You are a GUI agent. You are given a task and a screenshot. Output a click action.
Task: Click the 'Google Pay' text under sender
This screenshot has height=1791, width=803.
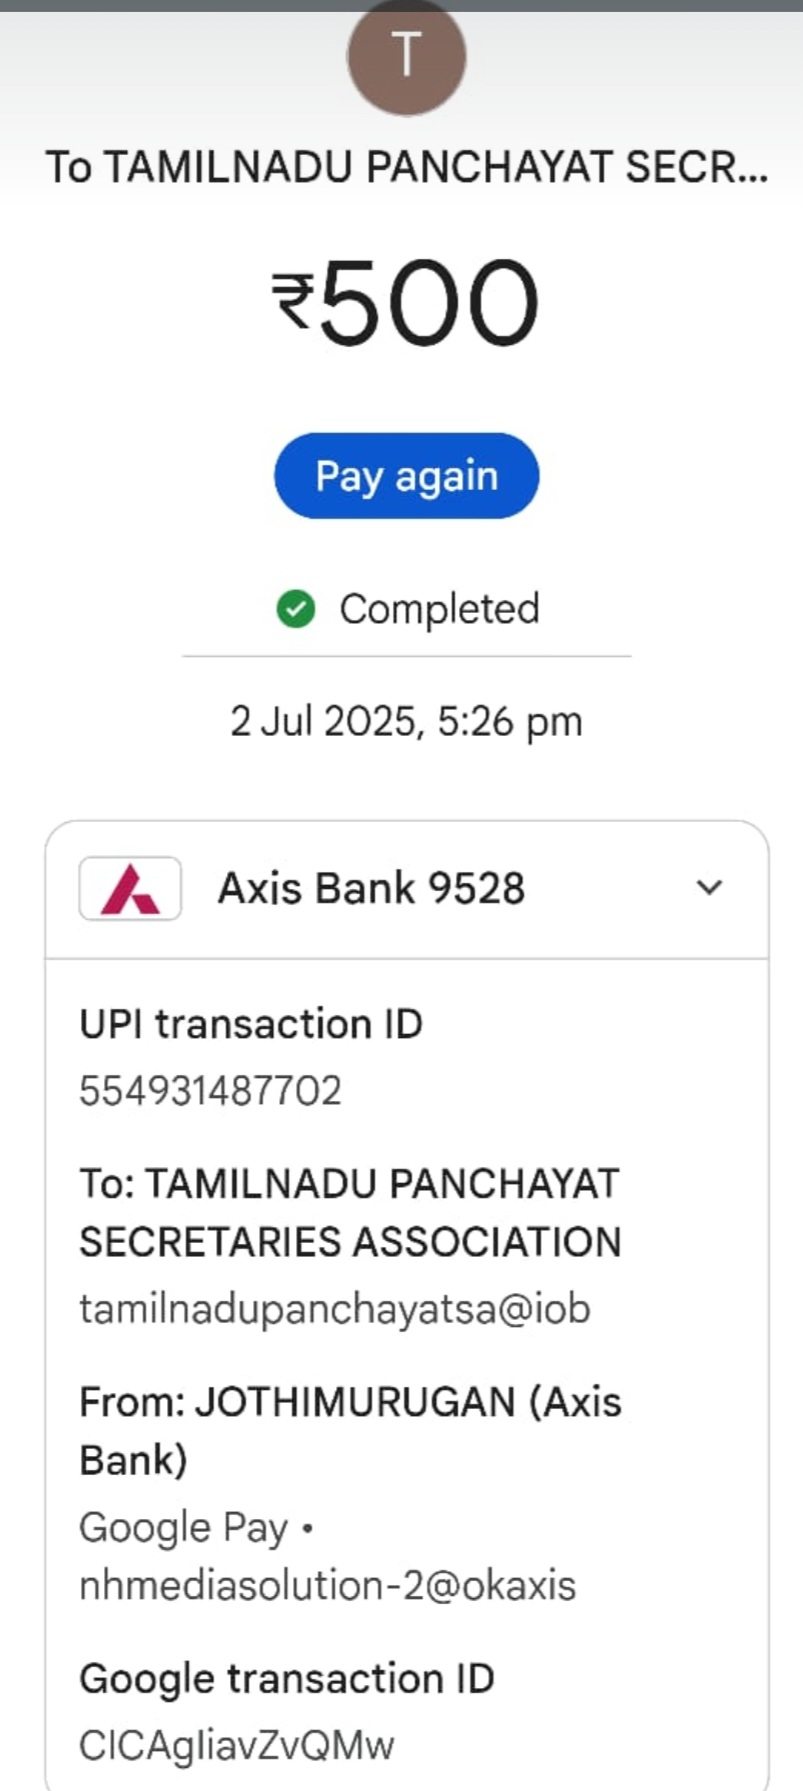coord(184,1527)
